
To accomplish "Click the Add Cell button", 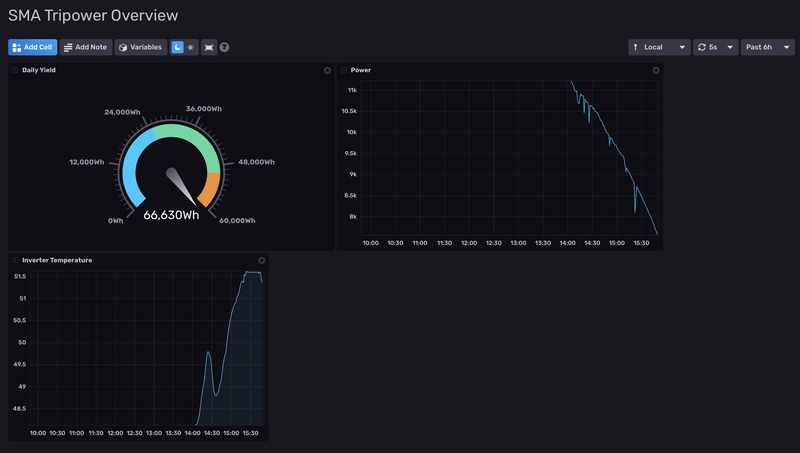I will pos(33,47).
